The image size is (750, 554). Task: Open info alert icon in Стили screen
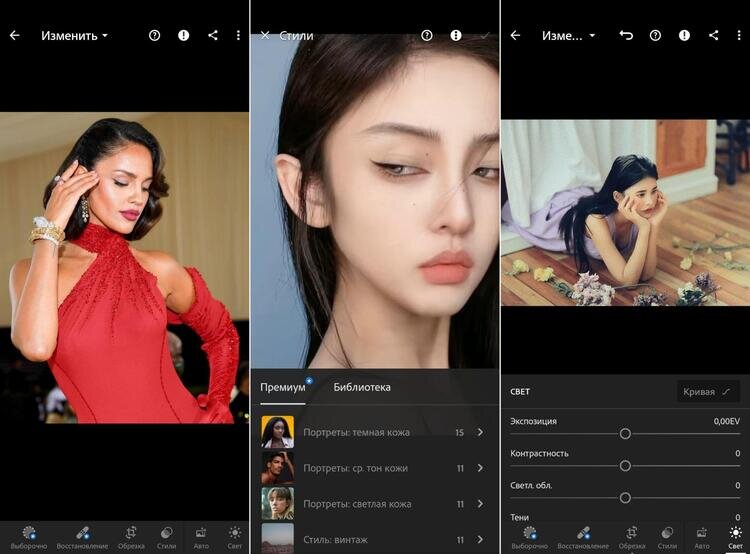click(x=456, y=35)
